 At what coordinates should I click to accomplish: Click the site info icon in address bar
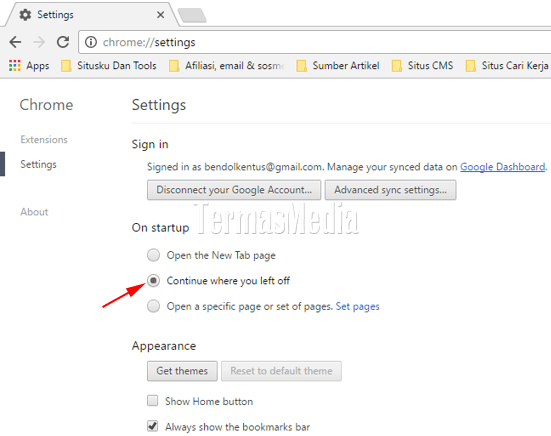(x=91, y=42)
